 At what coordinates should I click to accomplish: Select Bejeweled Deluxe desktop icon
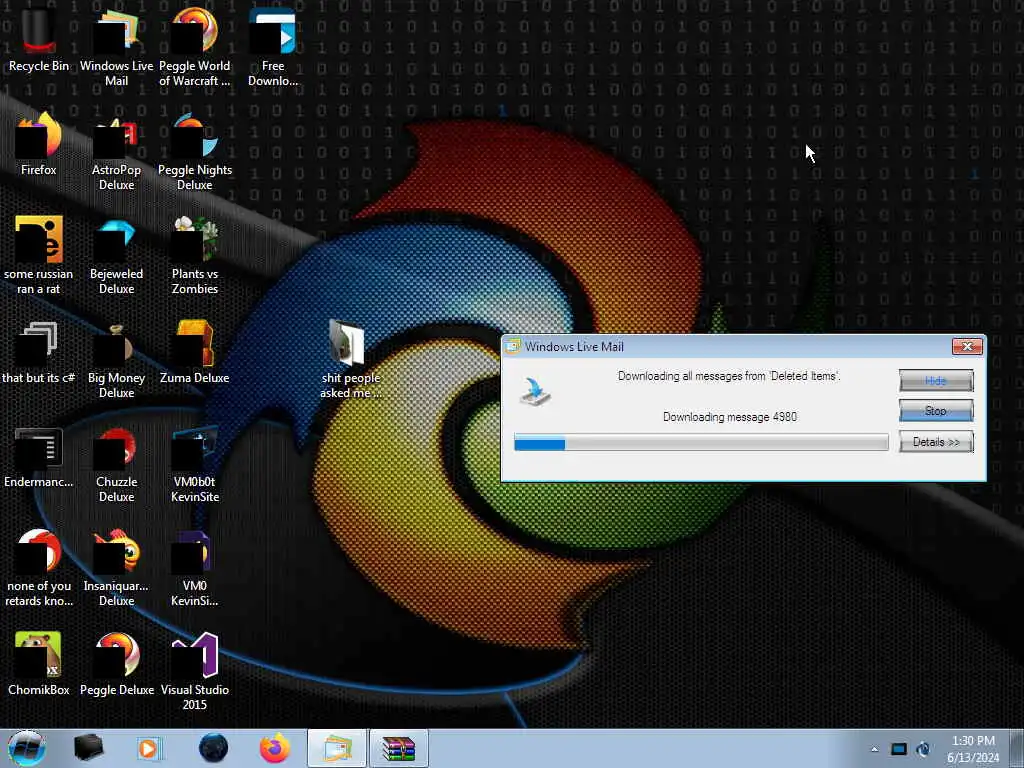(116, 255)
